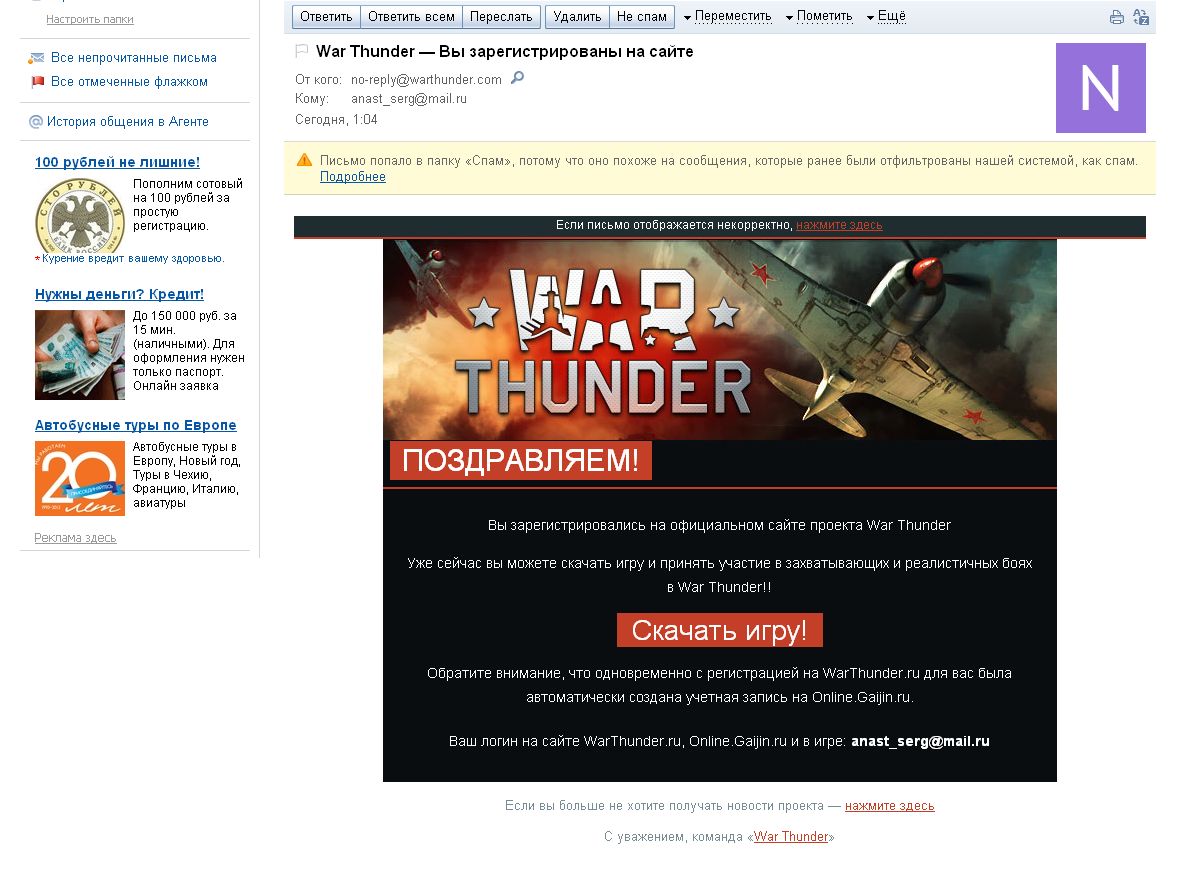1193x881 pixels.
Task: Click the cash banknotes ad image
Action: tap(80, 355)
